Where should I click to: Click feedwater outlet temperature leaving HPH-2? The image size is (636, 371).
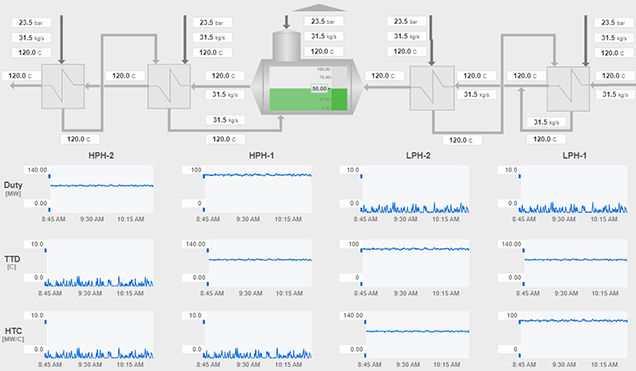(x=22, y=75)
